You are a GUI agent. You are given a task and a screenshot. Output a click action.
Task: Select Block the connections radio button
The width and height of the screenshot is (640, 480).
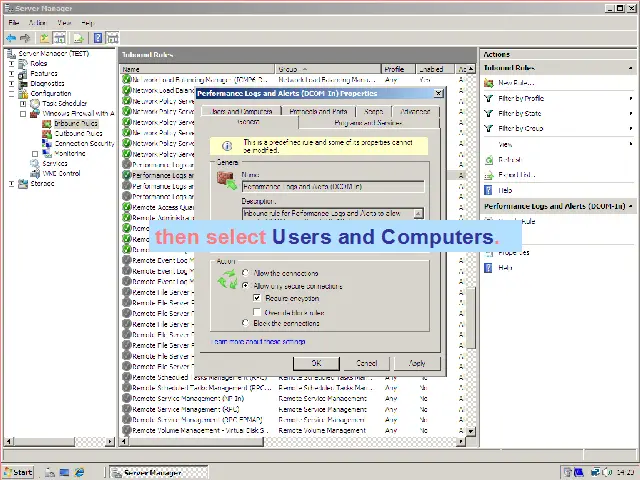pos(245,323)
